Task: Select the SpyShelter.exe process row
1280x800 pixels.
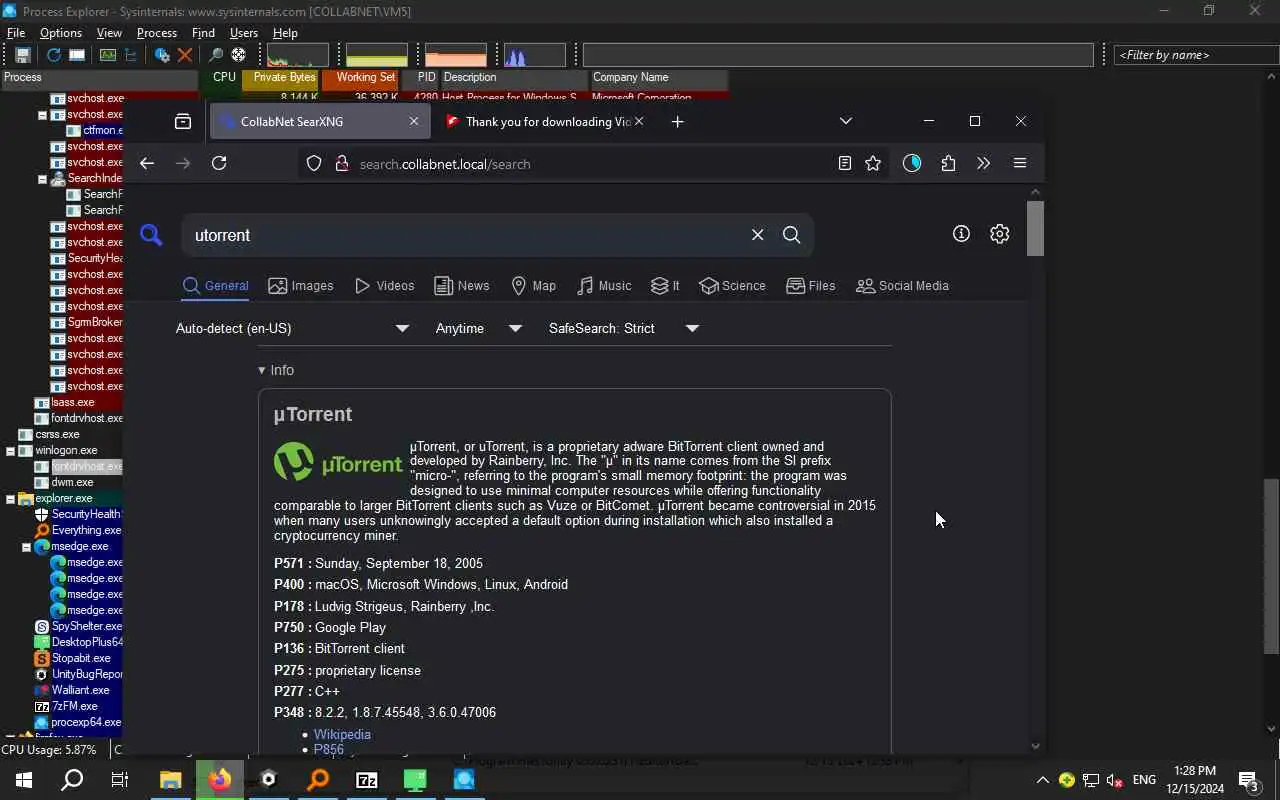Action: pyautogui.click(x=78, y=626)
